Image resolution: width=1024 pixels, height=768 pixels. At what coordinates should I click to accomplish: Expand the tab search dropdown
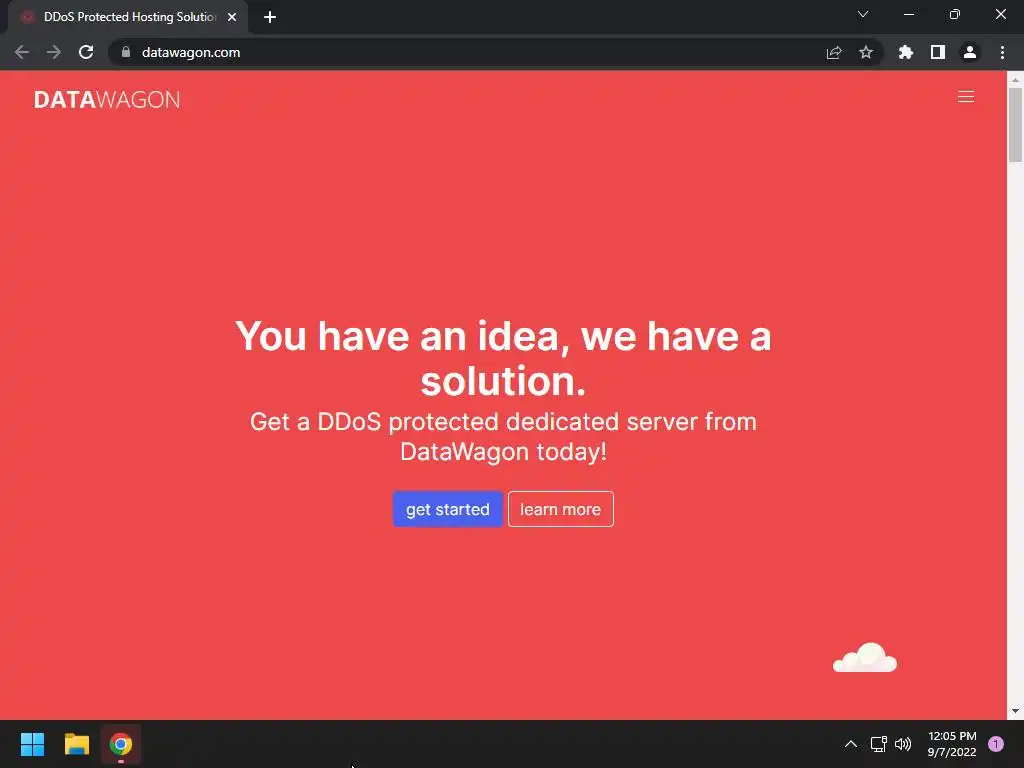pos(863,14)
